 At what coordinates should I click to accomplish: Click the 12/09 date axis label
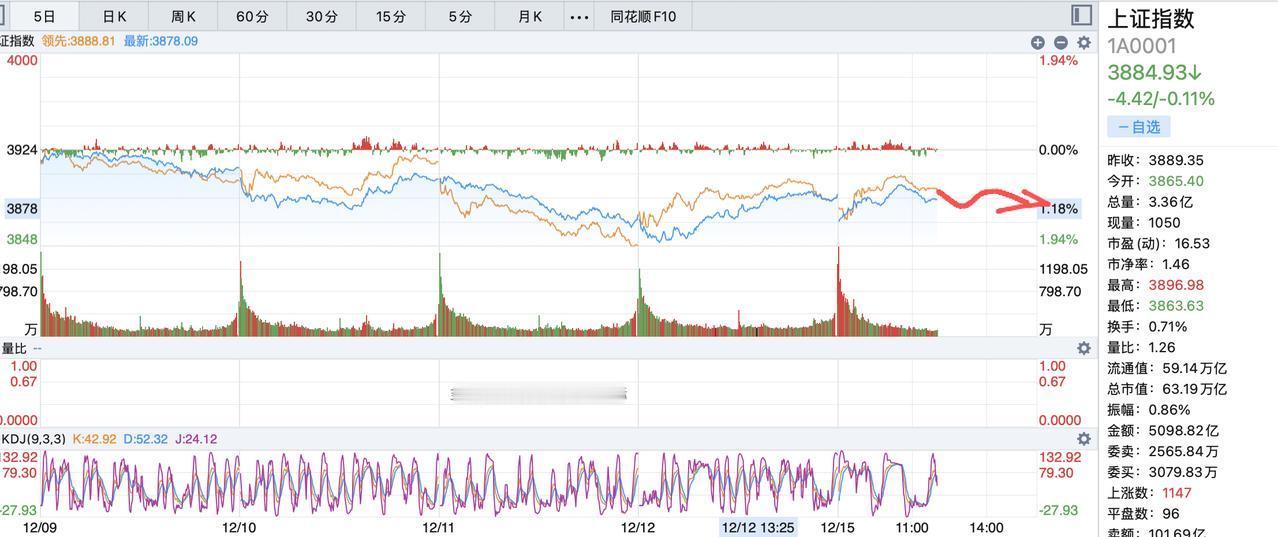pyautogui.click(x=39, y=527)
